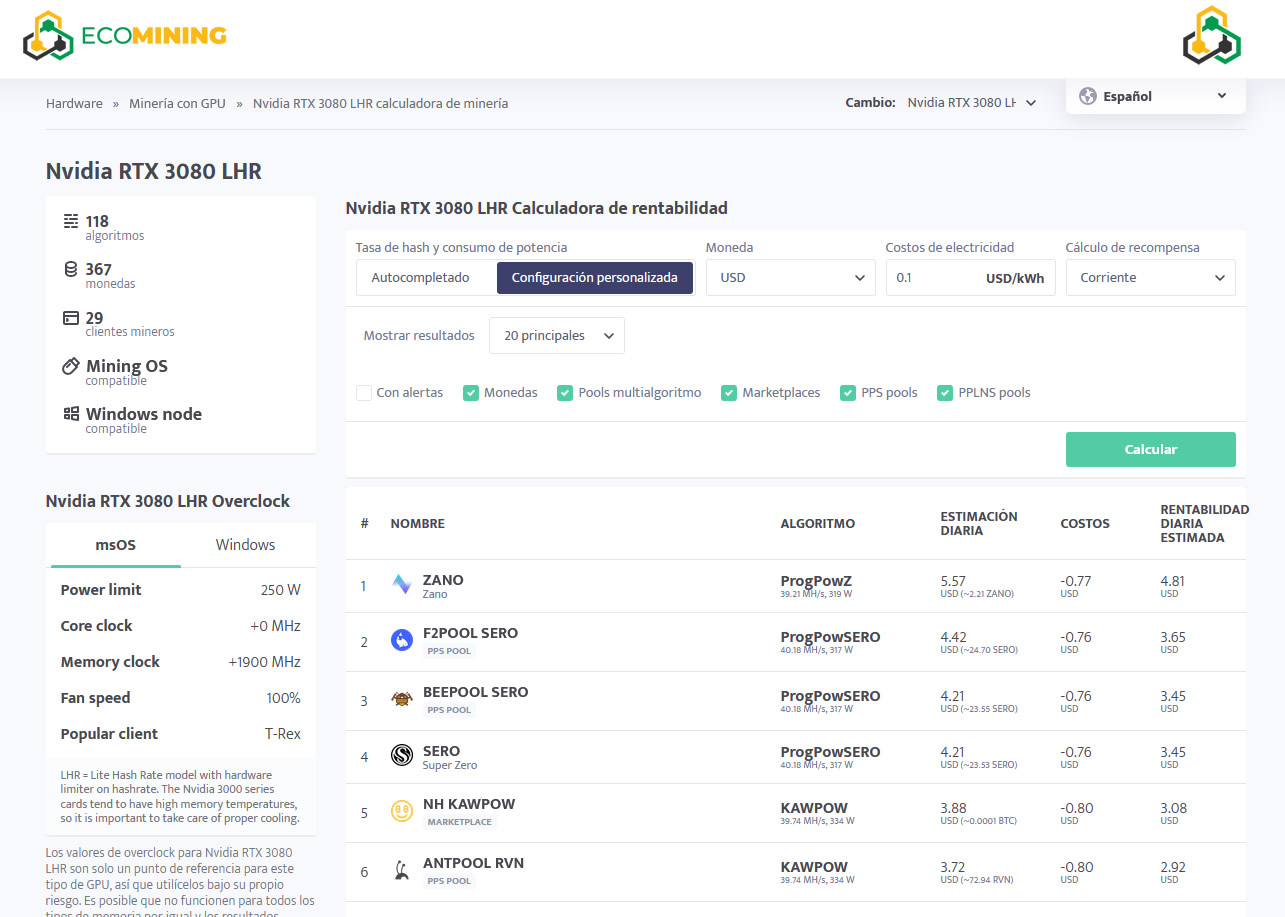The height and width of the screenshot is (917, 1285).
Task: Select Configuración personalizada option
Action: [595, 277]
